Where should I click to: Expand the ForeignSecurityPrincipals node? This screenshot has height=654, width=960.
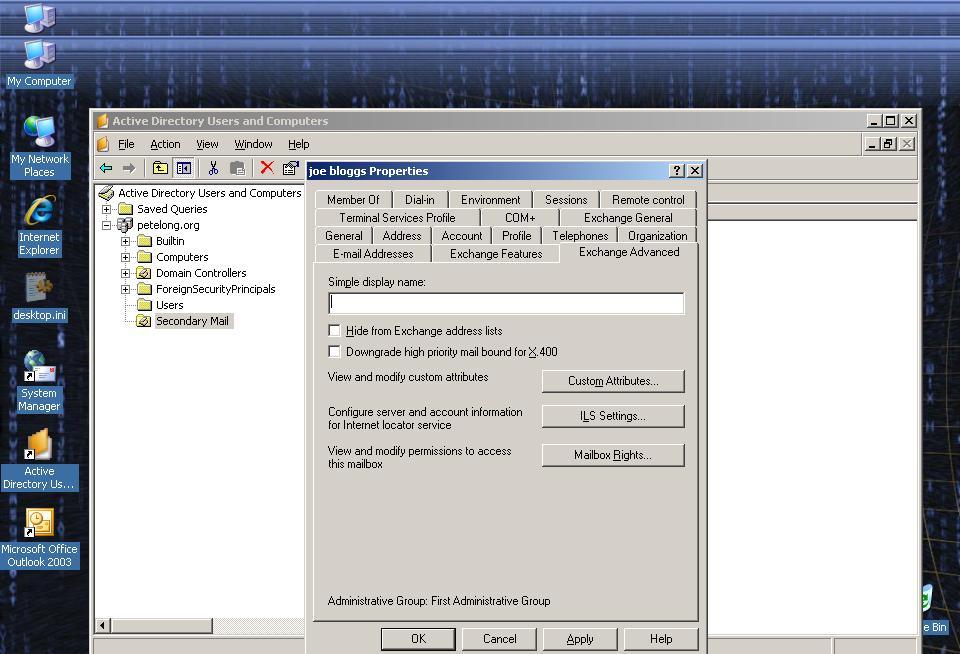126,288
